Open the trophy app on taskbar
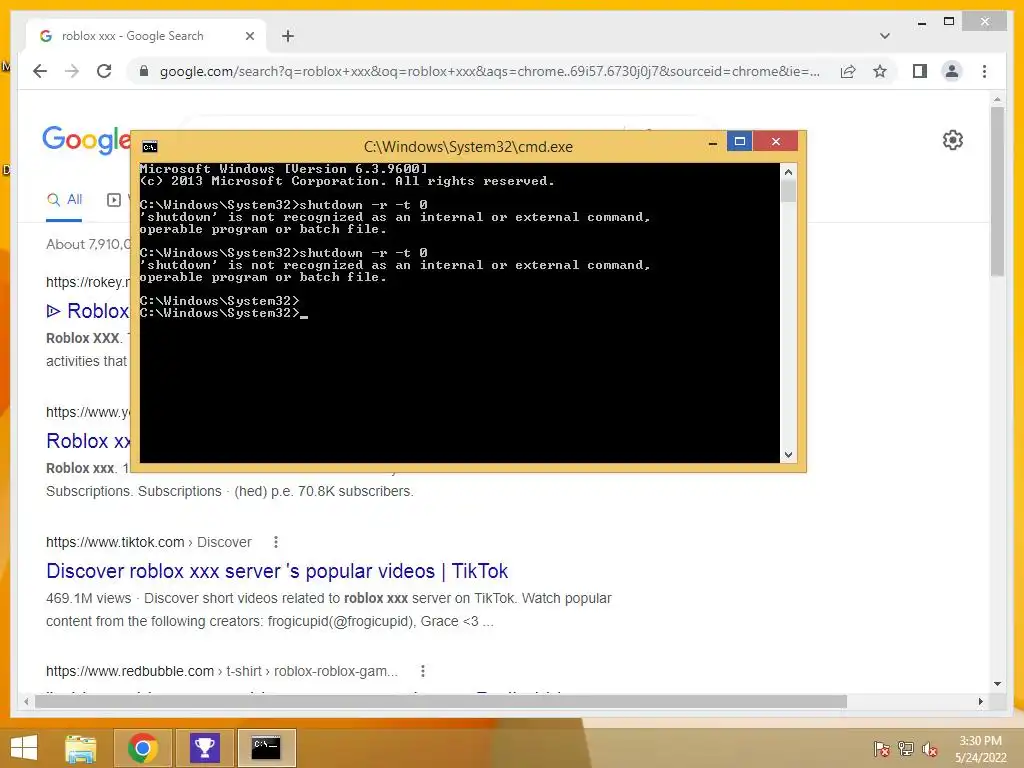The image size is (1024, 768). click(x=204, y=748)
